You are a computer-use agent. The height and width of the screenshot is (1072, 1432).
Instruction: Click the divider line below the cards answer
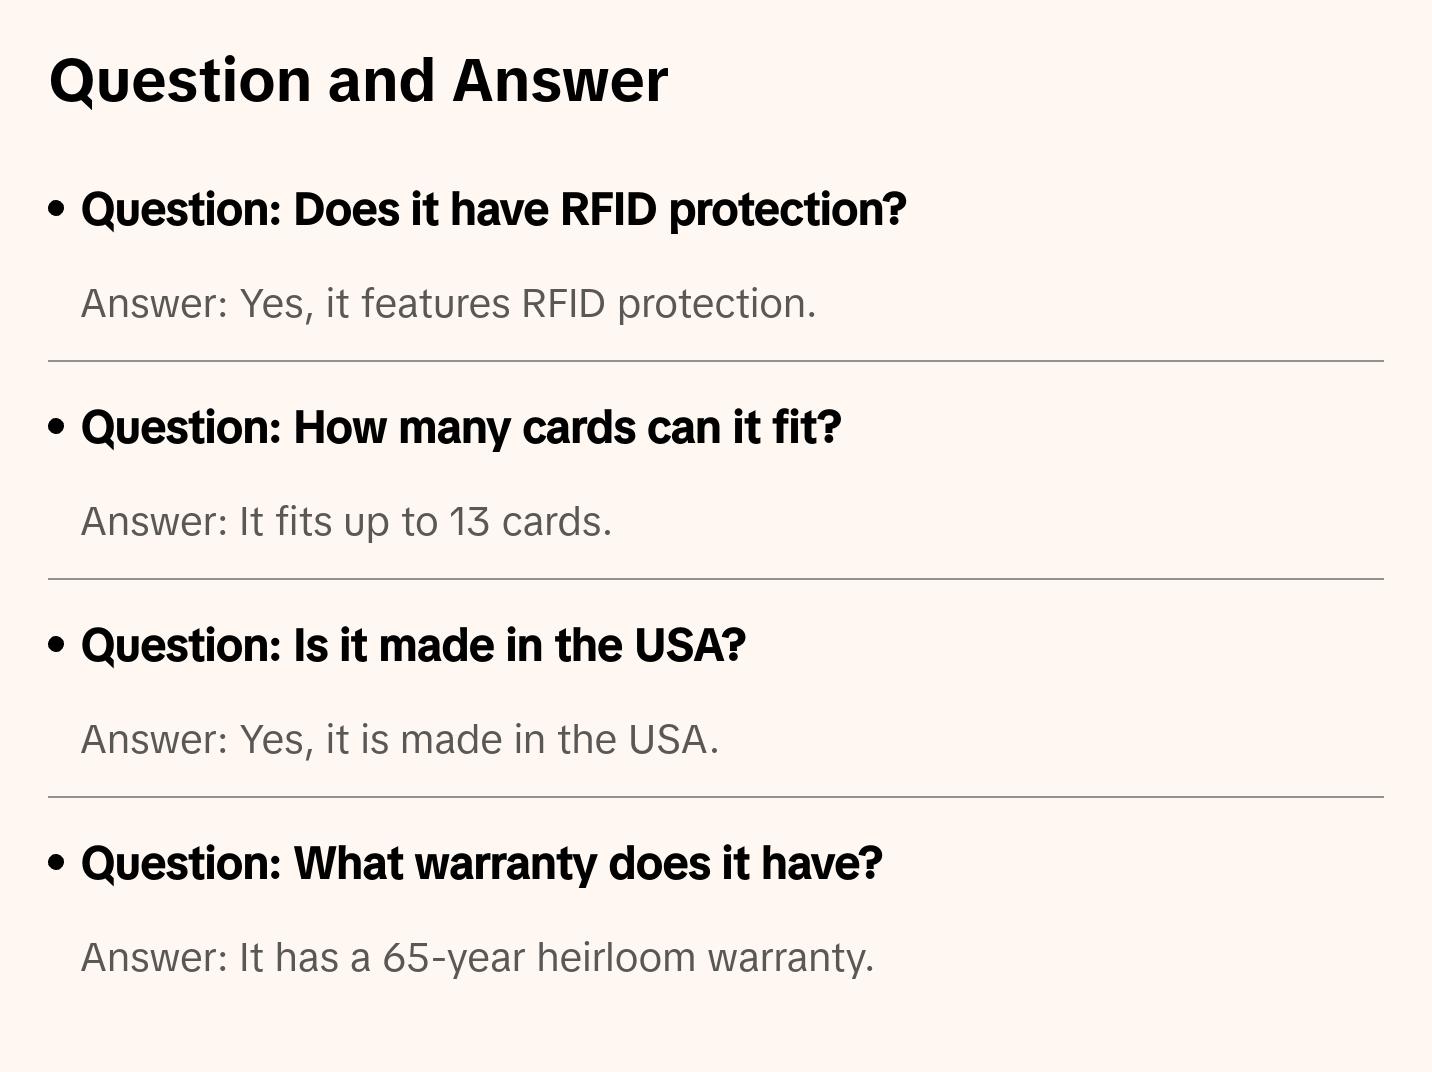pyautogui.click(x=716, y=579)
